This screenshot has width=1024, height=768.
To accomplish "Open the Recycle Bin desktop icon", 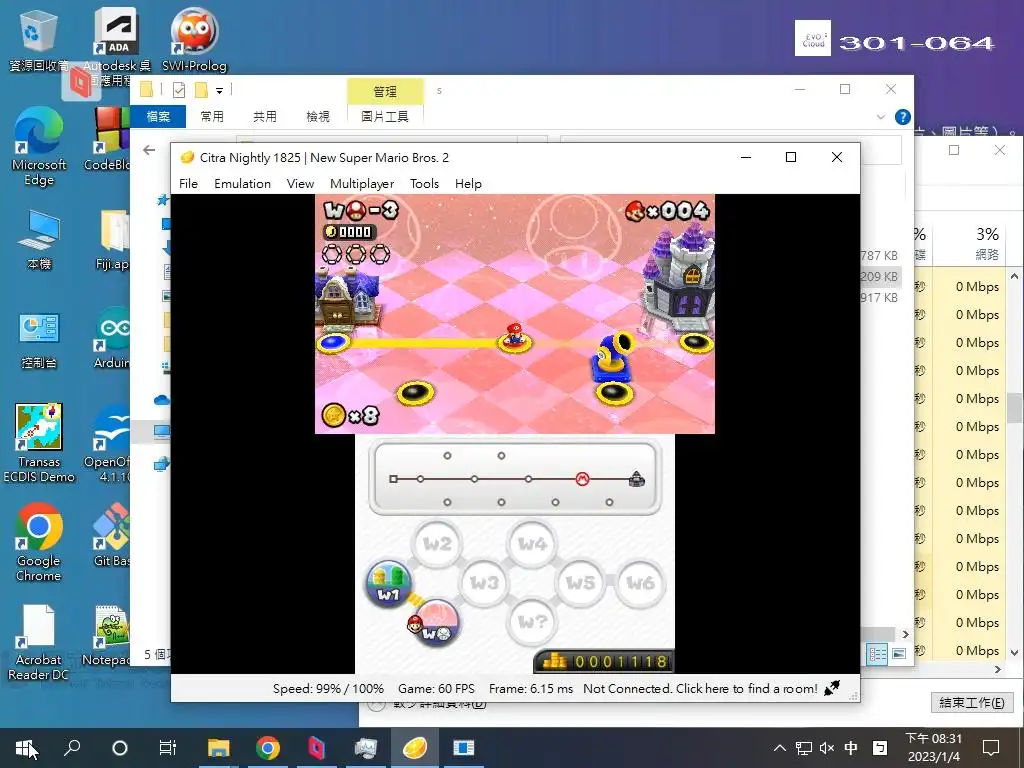I will coord(39,40).
